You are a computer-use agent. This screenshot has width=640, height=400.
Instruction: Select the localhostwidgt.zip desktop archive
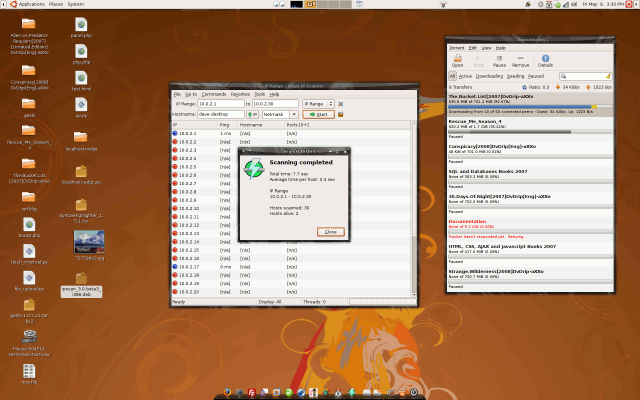pyautogui.click(x=81, y=175)
